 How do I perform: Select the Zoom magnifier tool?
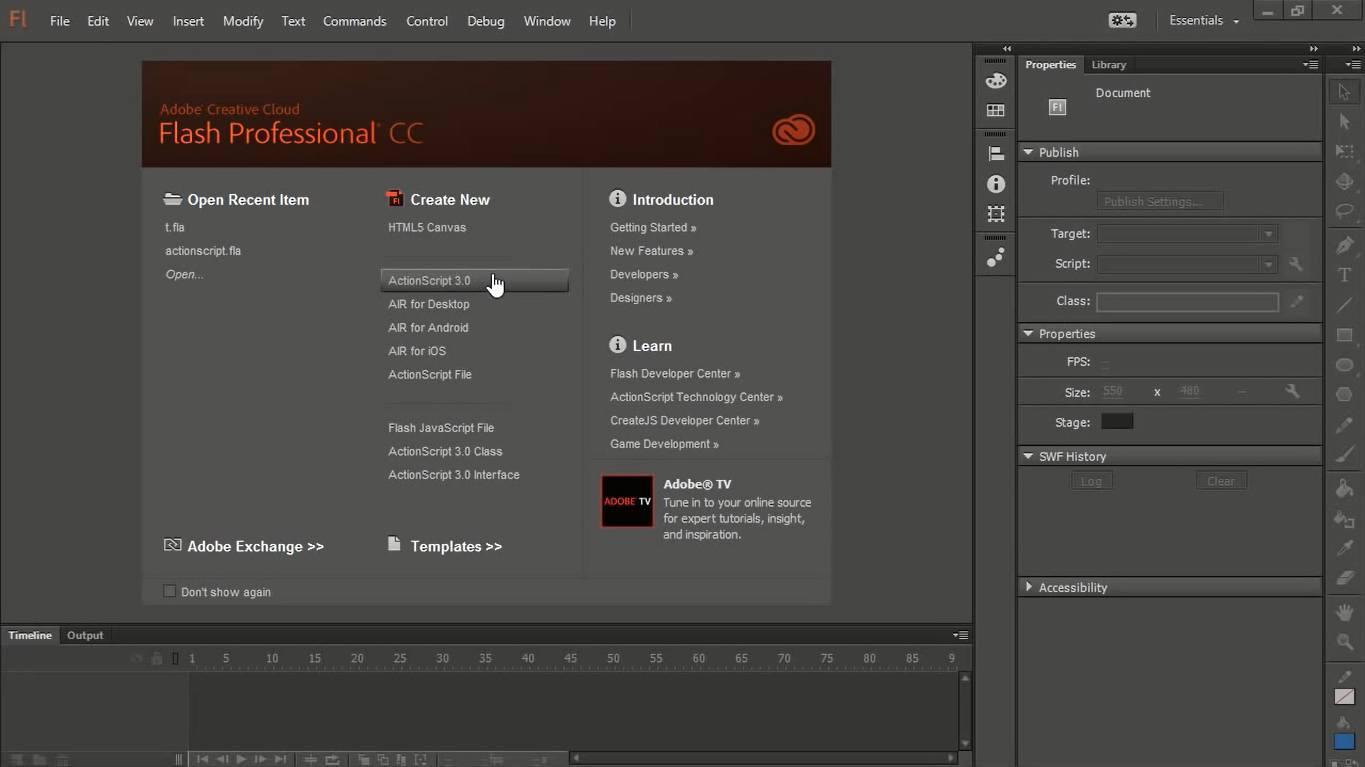(1344, 642)
